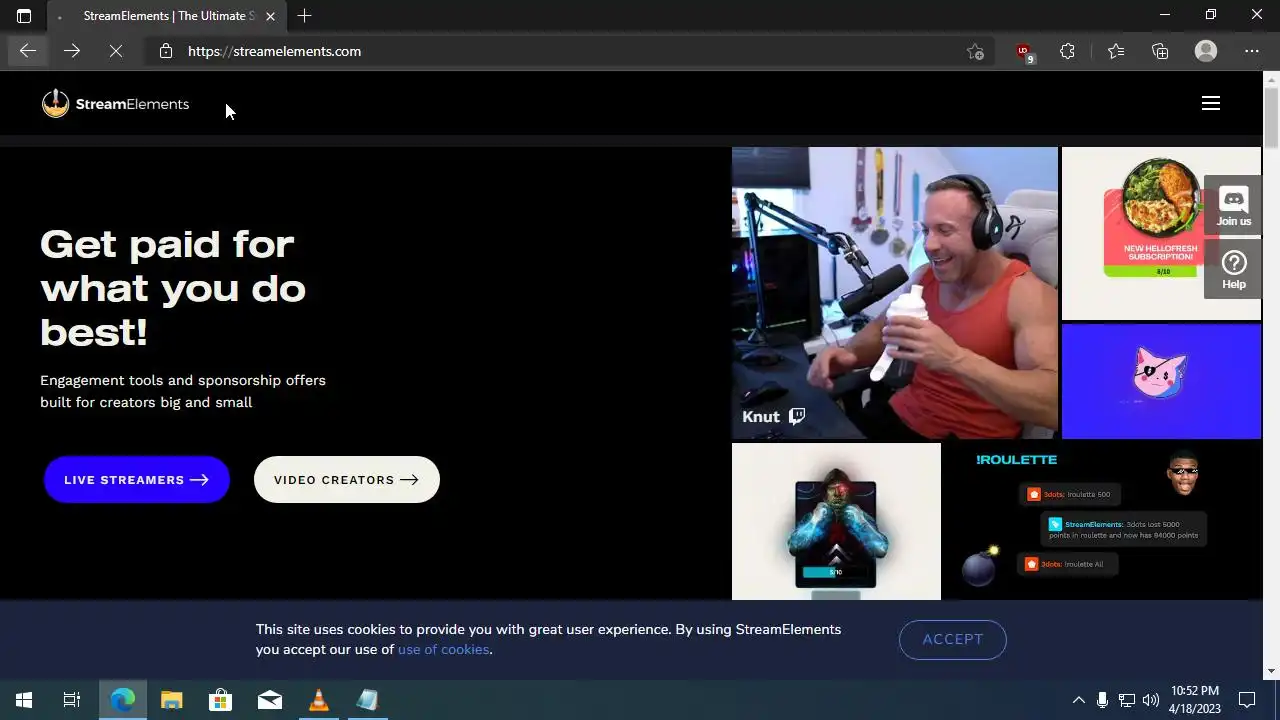Click the Twitch icon next to Knut
This screenshot has width=1280, height=720.
click(x=797, y=416)
